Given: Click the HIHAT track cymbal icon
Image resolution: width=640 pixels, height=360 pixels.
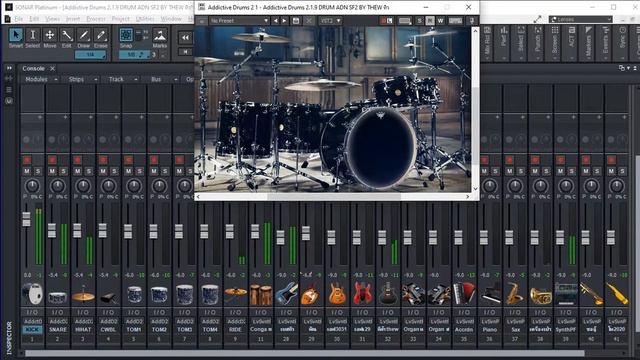Looking at the screenshot, I should coord(83,295).
